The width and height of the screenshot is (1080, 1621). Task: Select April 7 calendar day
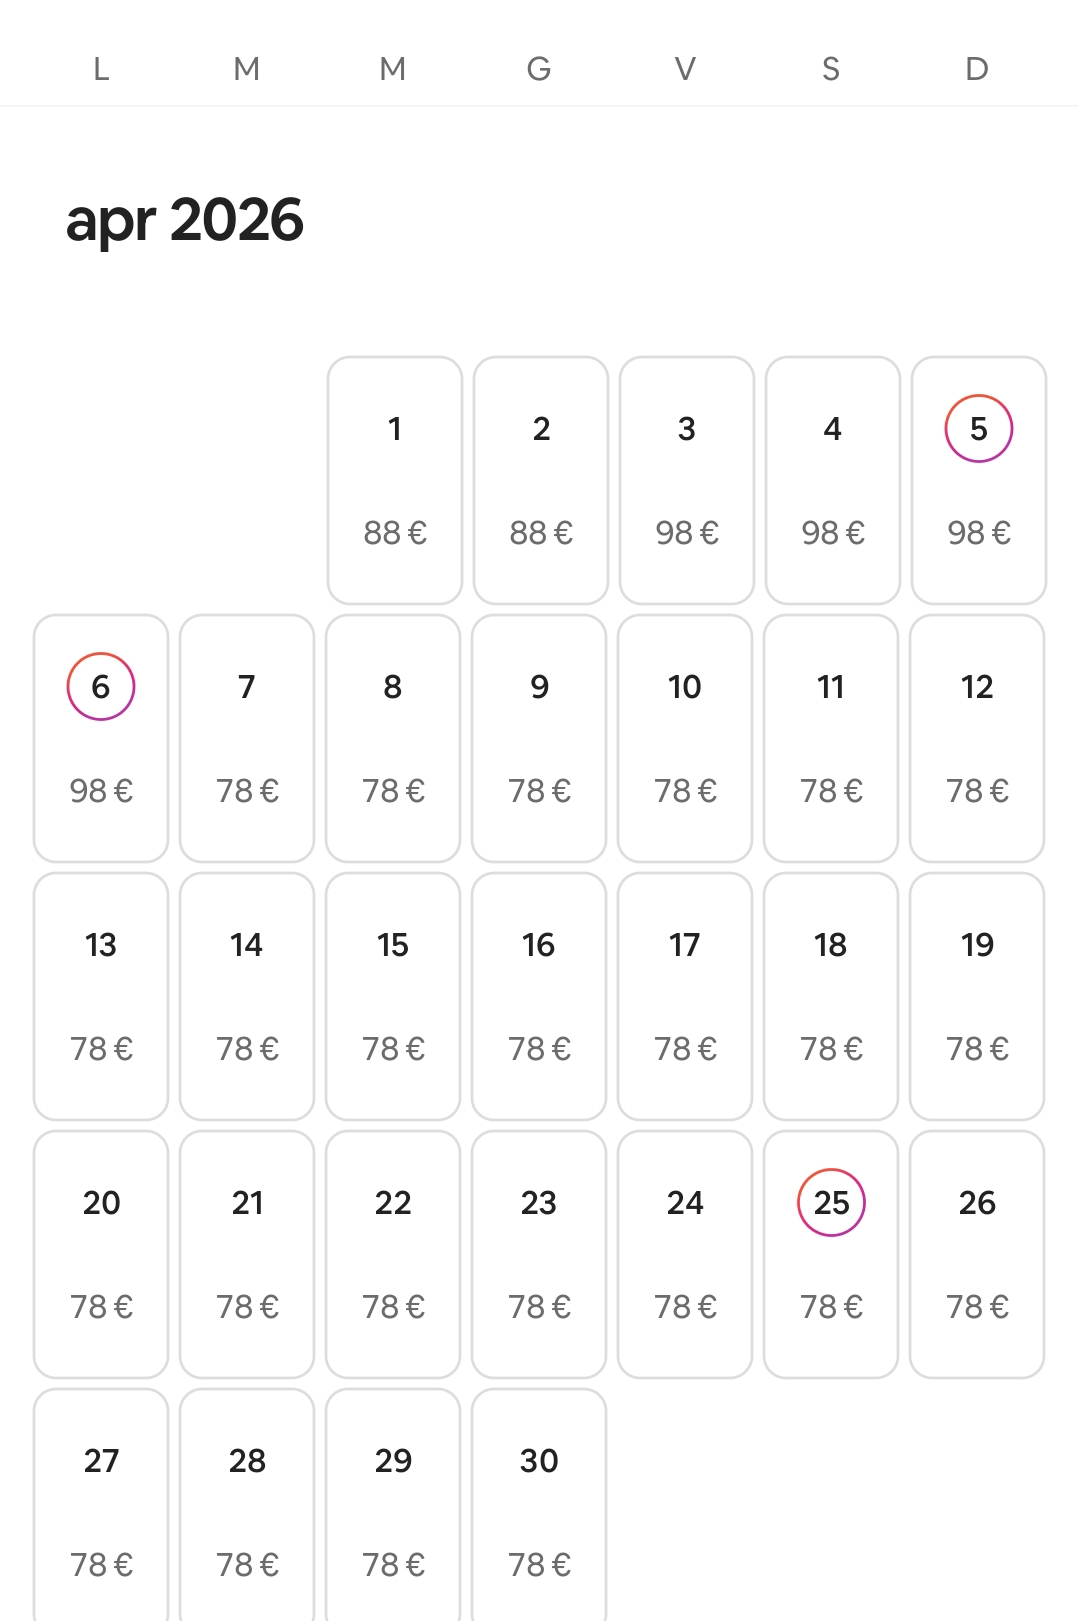click(x=247, y=737)
